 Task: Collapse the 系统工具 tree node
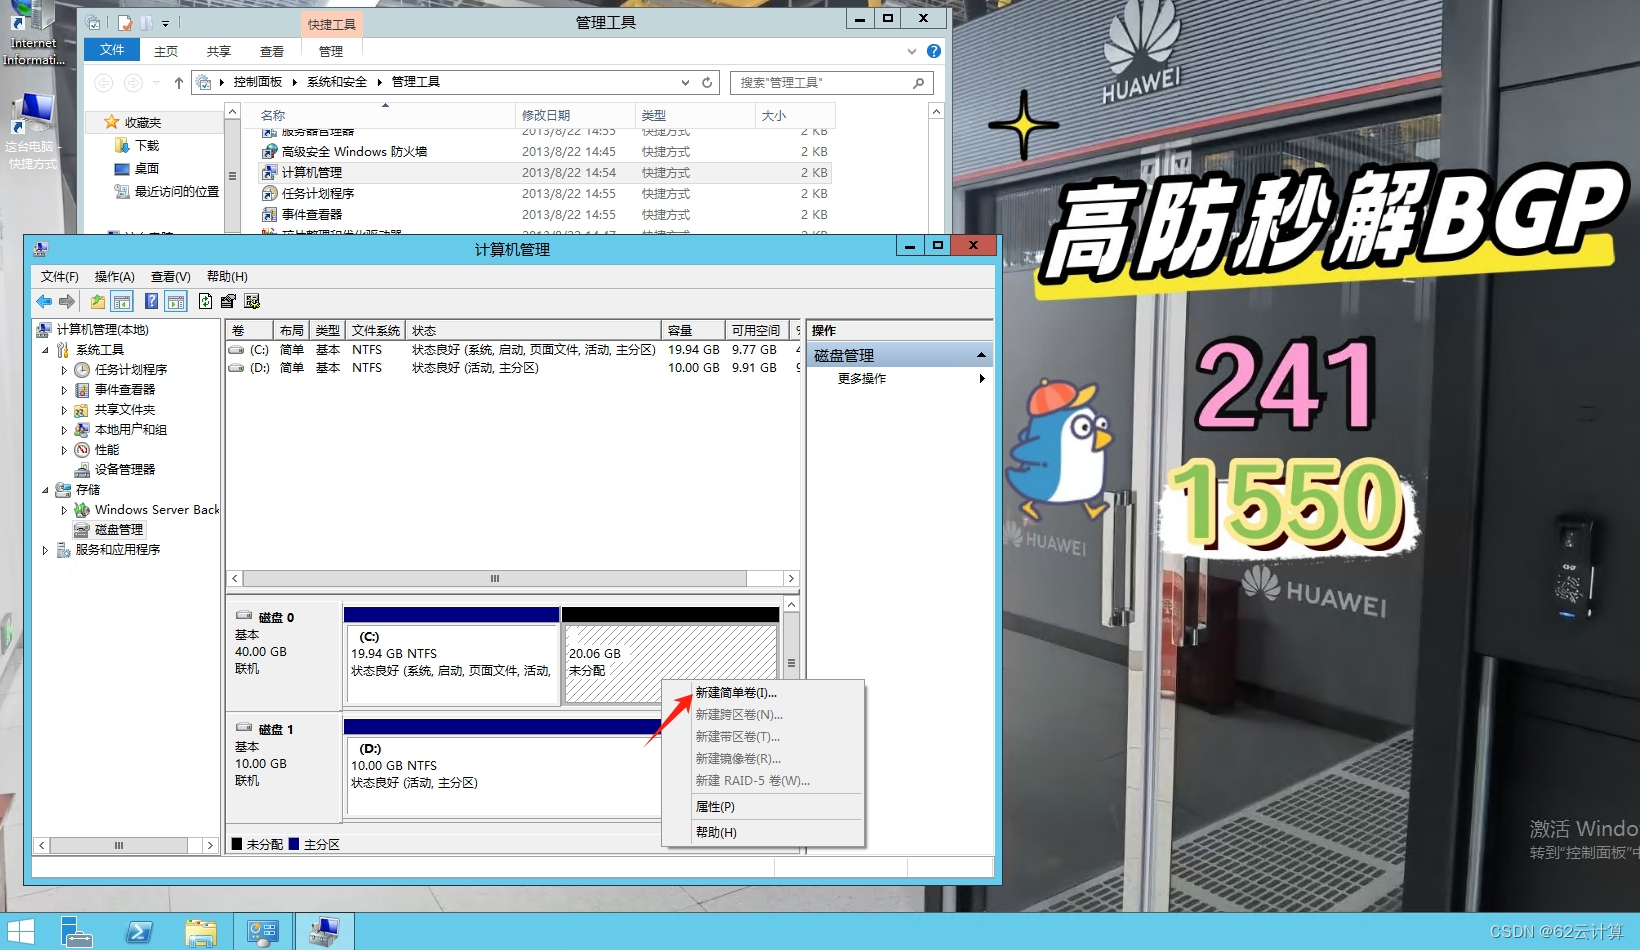click(x=45, y=350)
